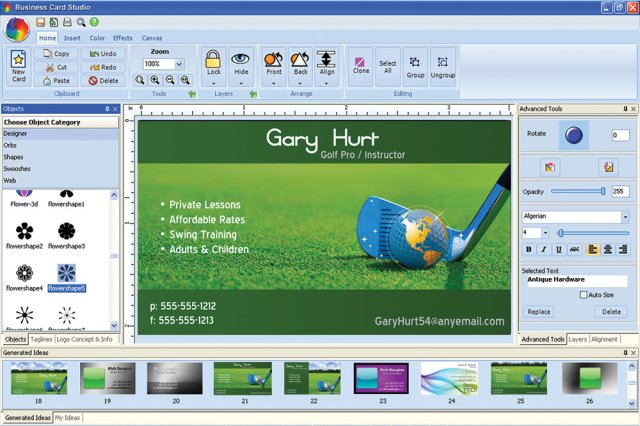Bring object to Front icon

(x=273, y=62)
